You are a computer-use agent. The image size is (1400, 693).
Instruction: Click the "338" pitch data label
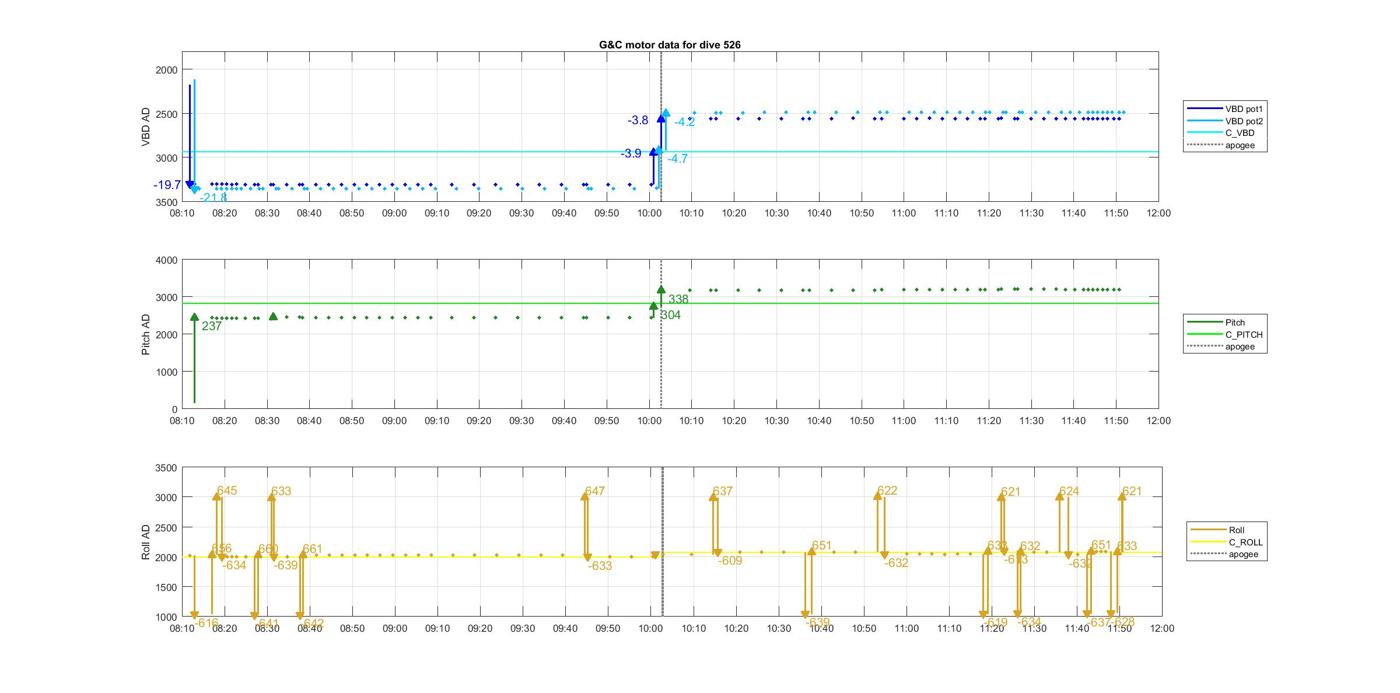[x=678, y=299]
